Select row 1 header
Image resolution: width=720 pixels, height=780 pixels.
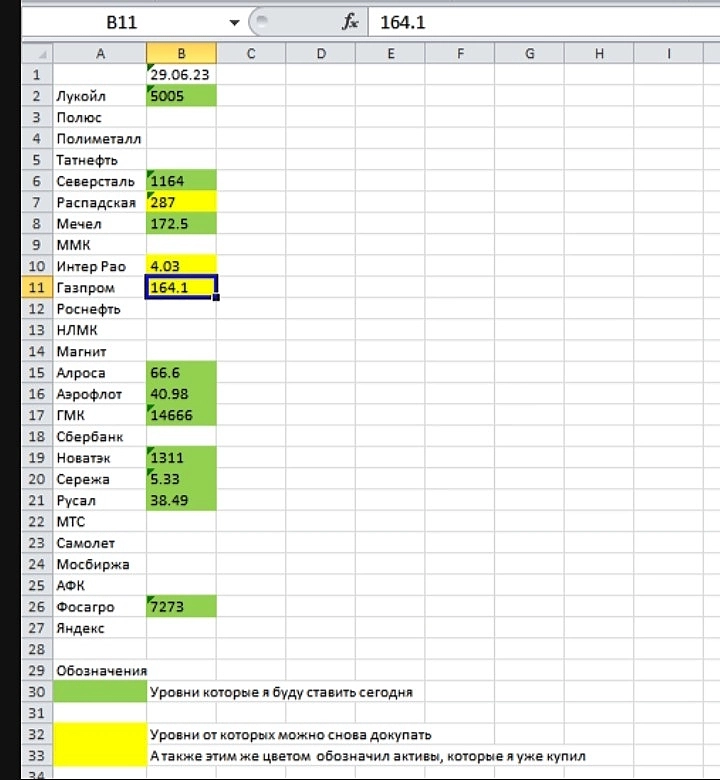click(x=38, y=75)
